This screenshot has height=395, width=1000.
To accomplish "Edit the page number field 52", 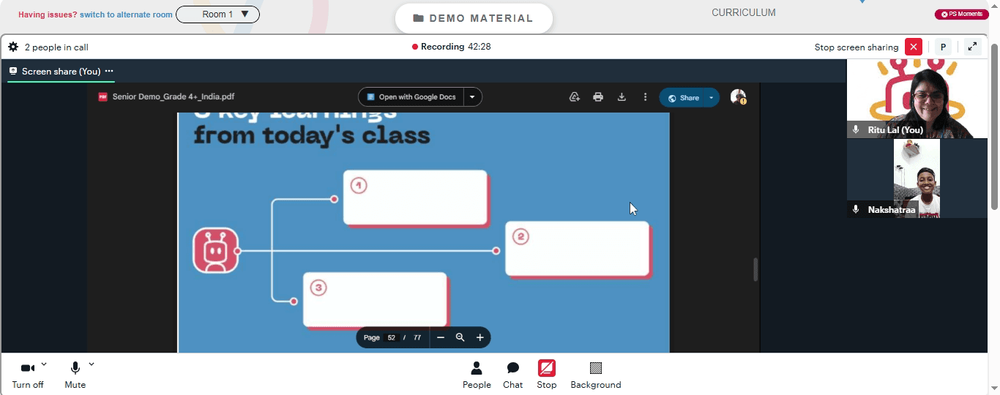I will (x=391, y=338).
